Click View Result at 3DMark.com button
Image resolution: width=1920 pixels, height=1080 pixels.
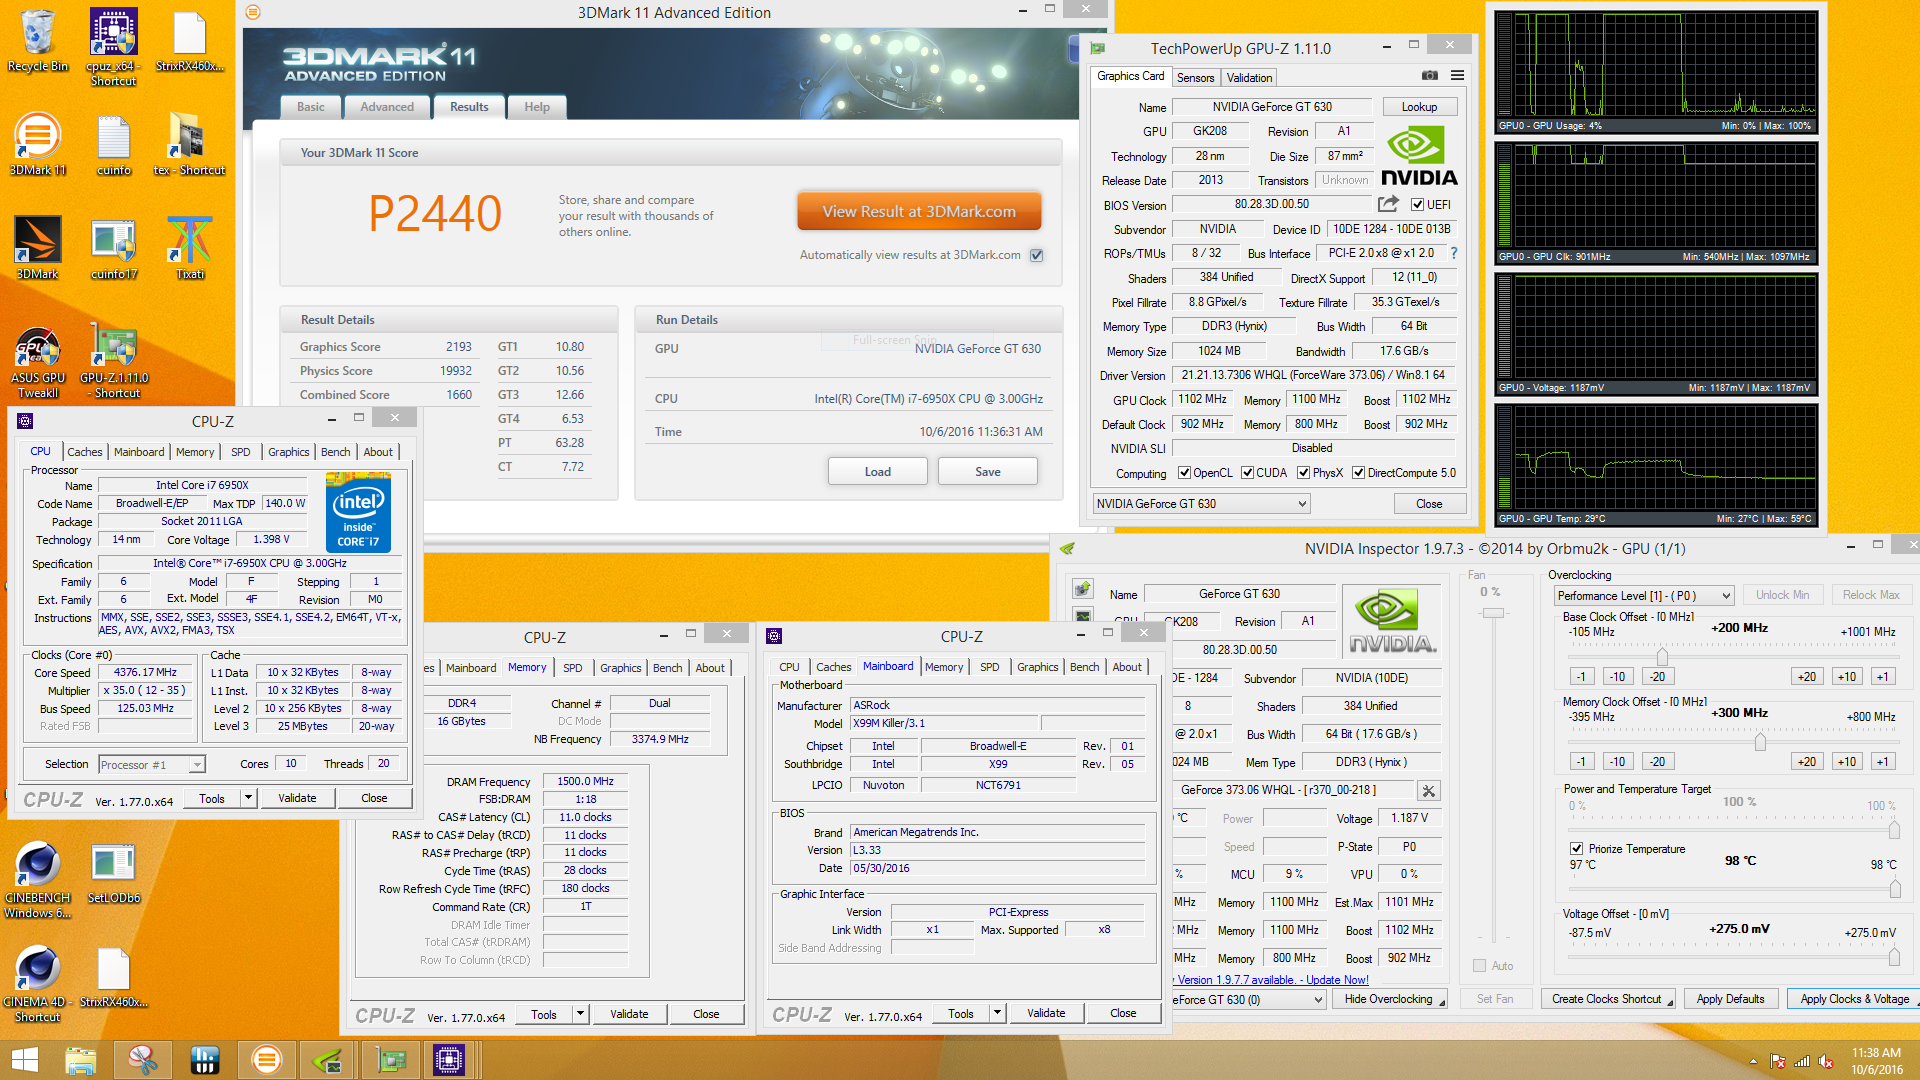coord(919,212)
